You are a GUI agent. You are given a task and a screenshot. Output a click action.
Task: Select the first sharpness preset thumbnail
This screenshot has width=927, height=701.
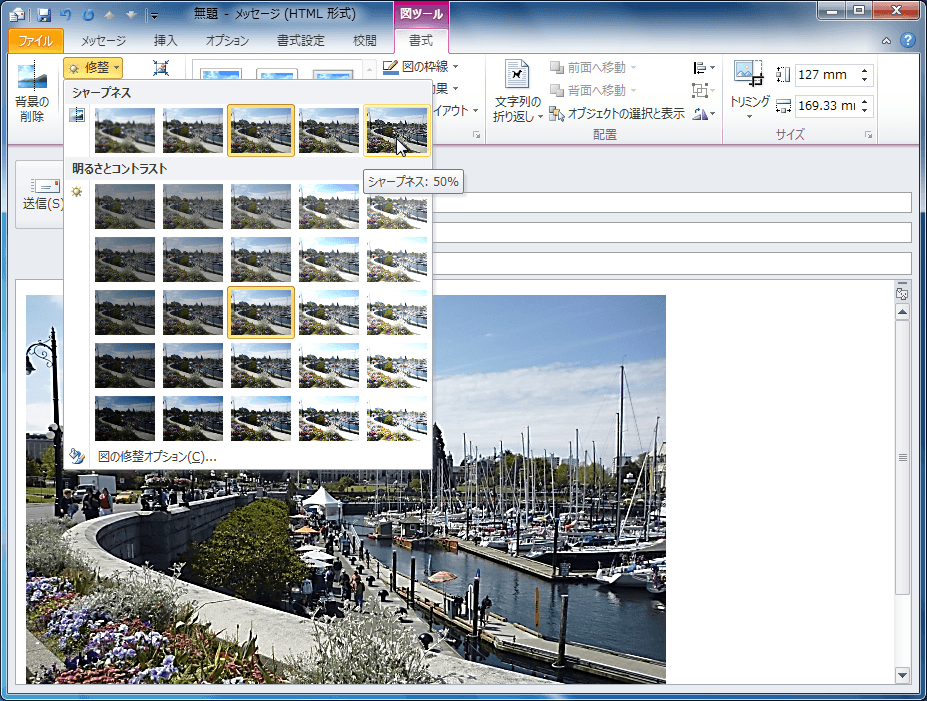coord(125,131)
